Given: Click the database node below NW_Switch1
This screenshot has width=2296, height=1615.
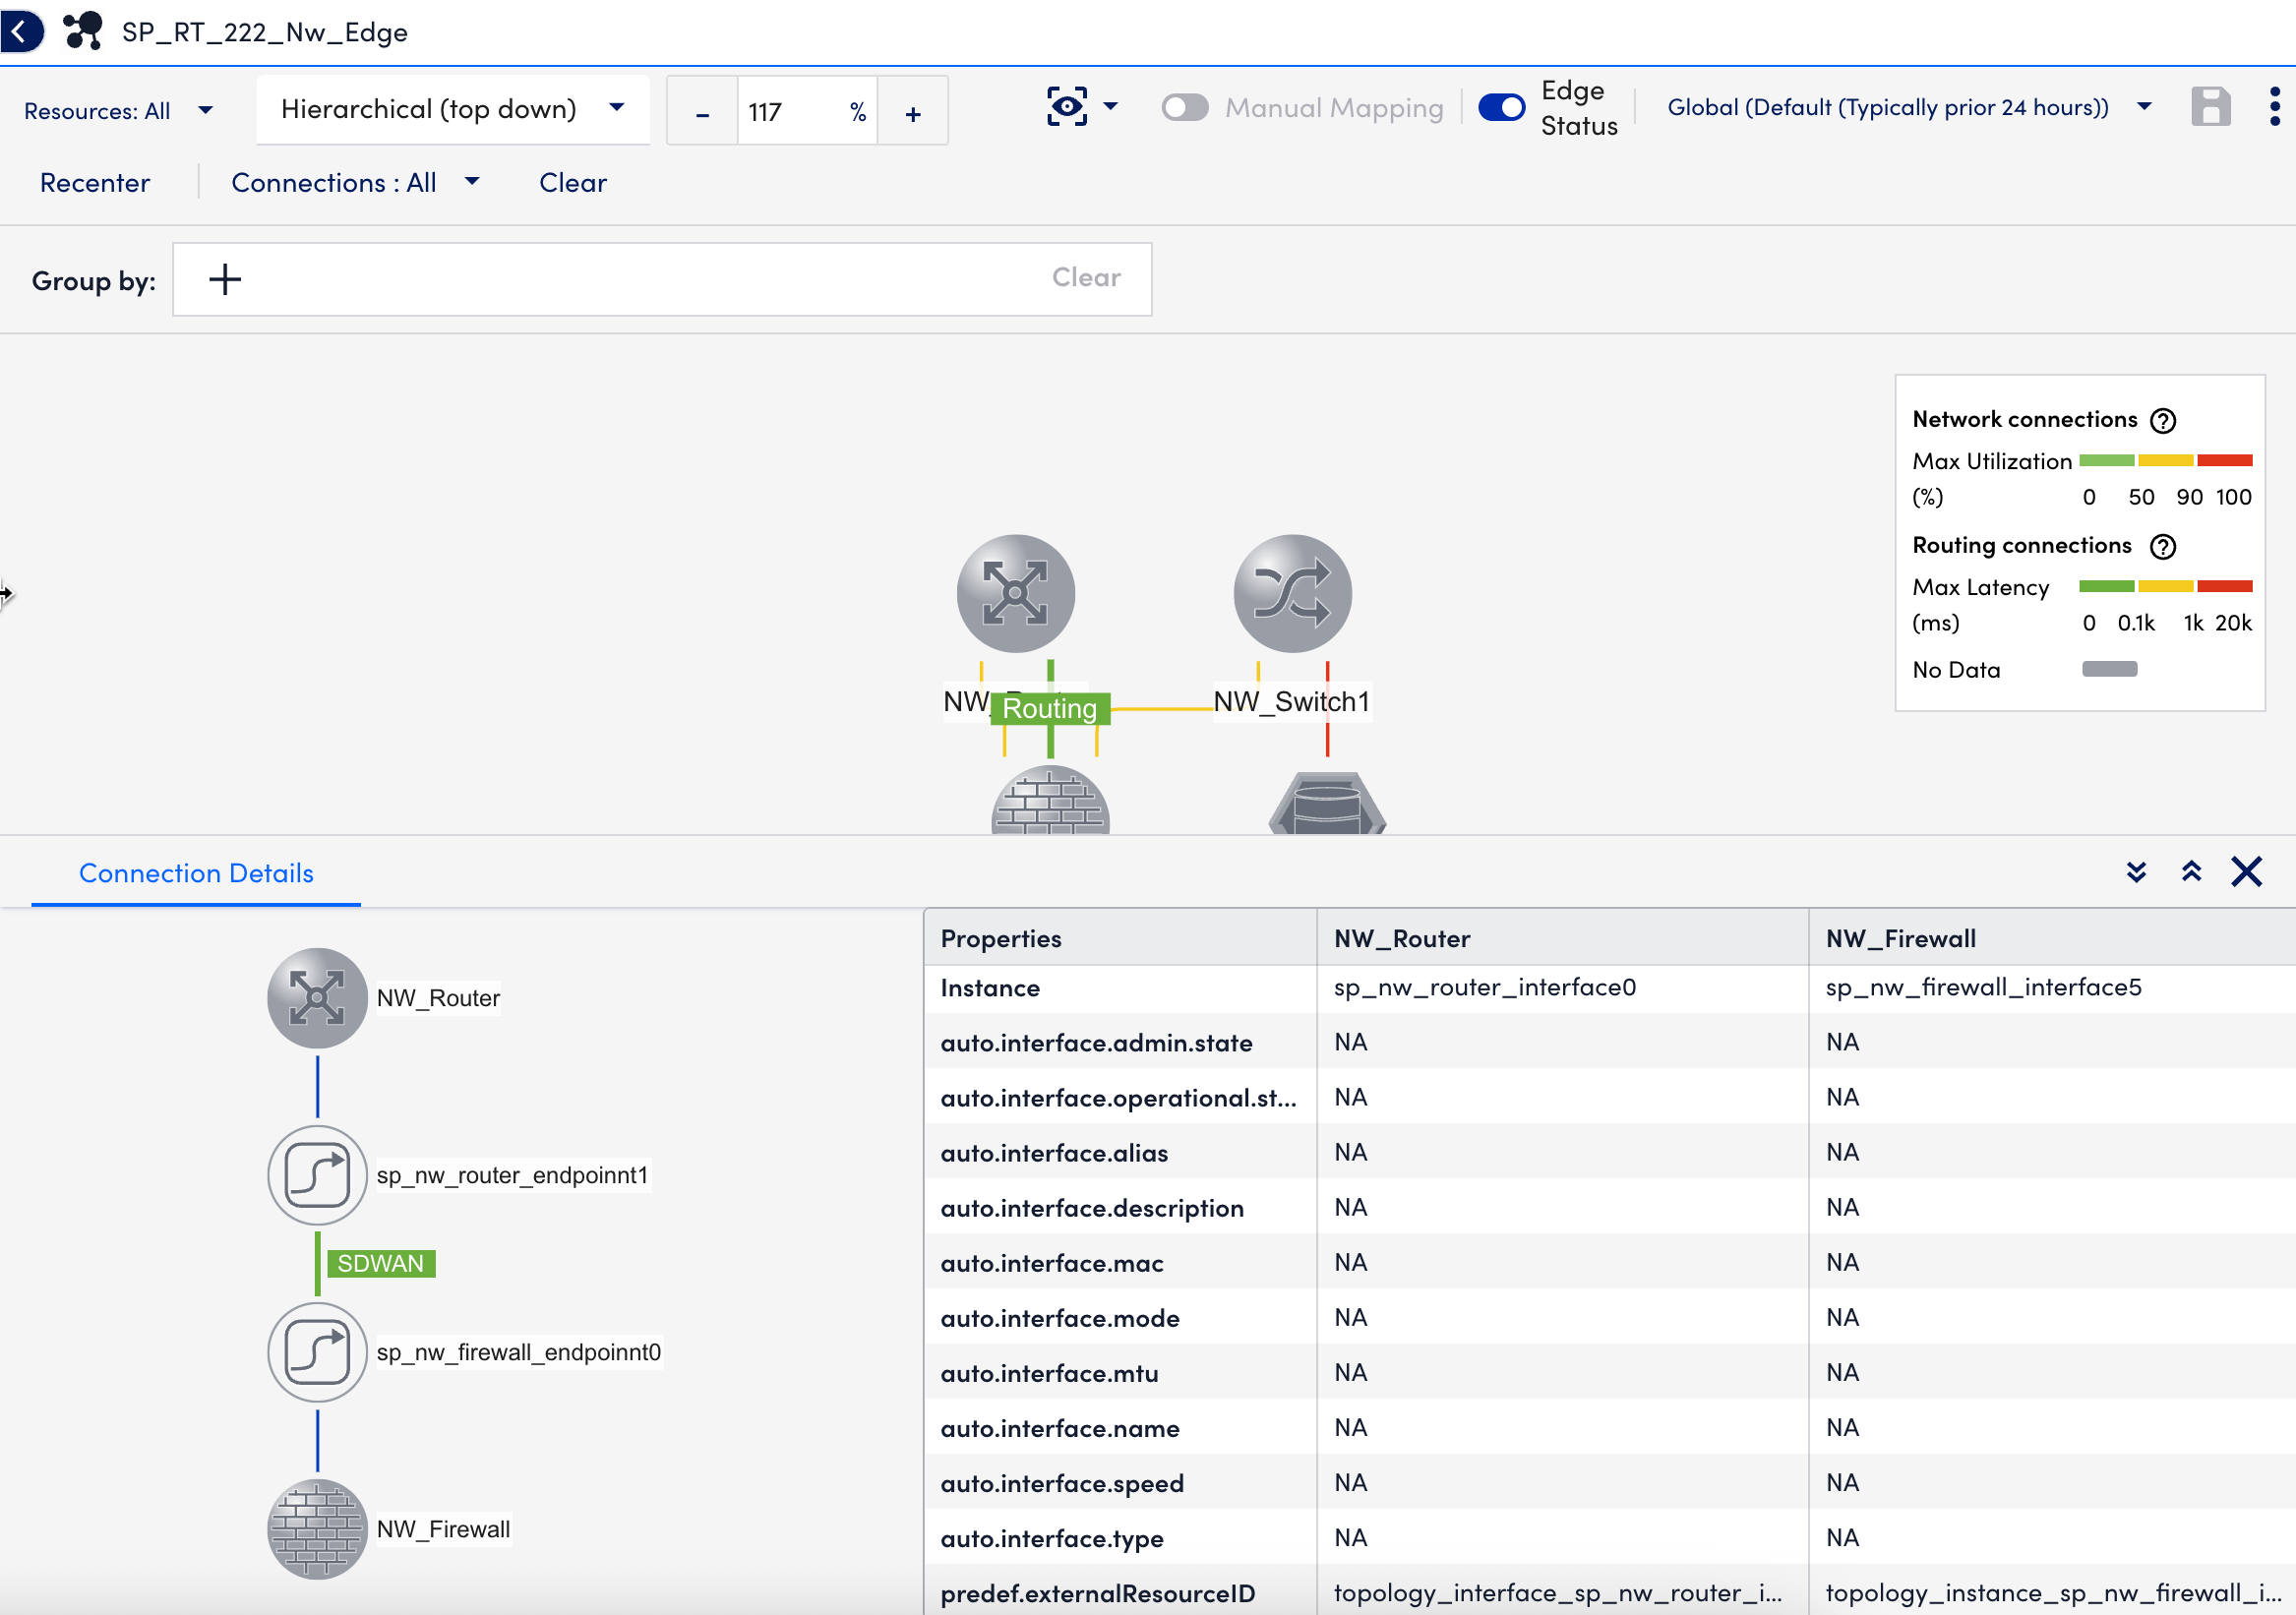Looking at the screenshot, I should (1327, 803).
